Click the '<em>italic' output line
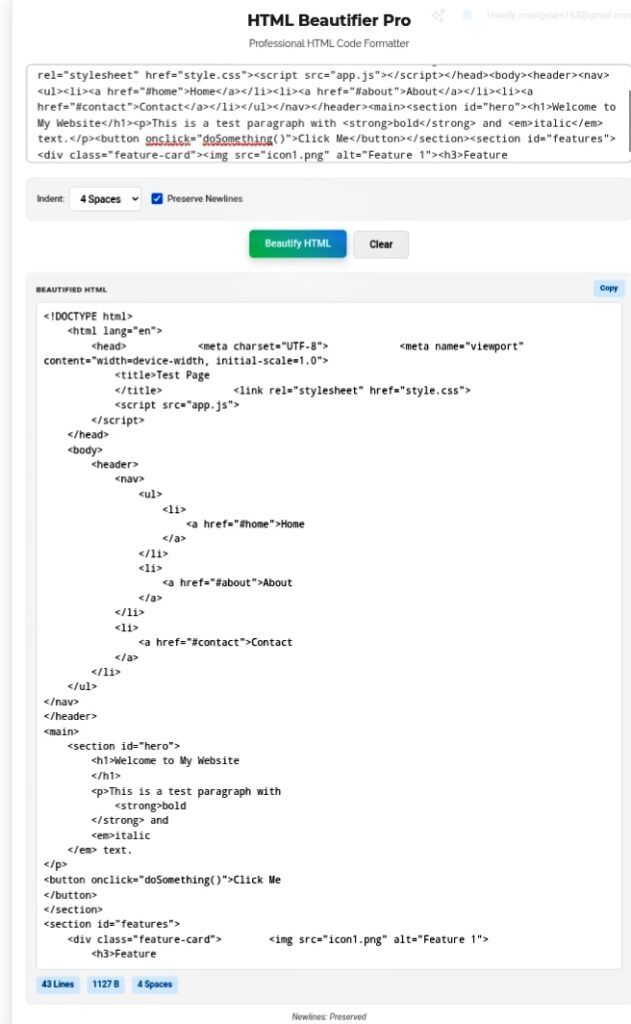The image size is (631, 1024). tap(121, 835)
